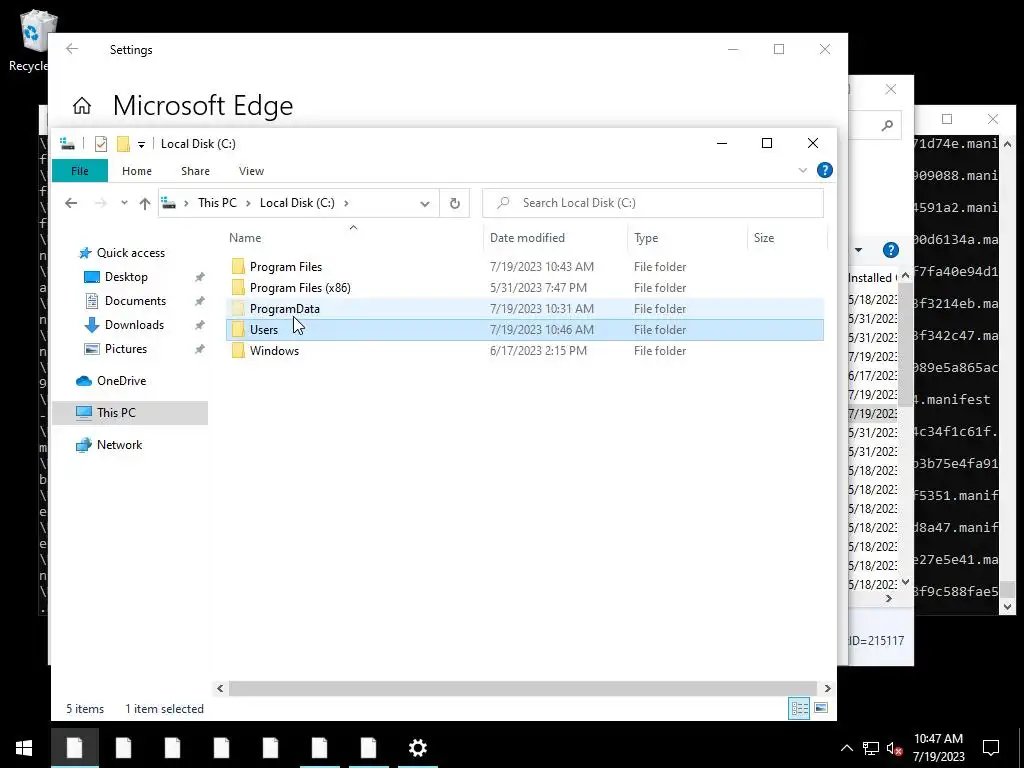The height and width of the screenshot is (768, 1024).
Task: Open the notification center icon
Action: pos(991,748)
